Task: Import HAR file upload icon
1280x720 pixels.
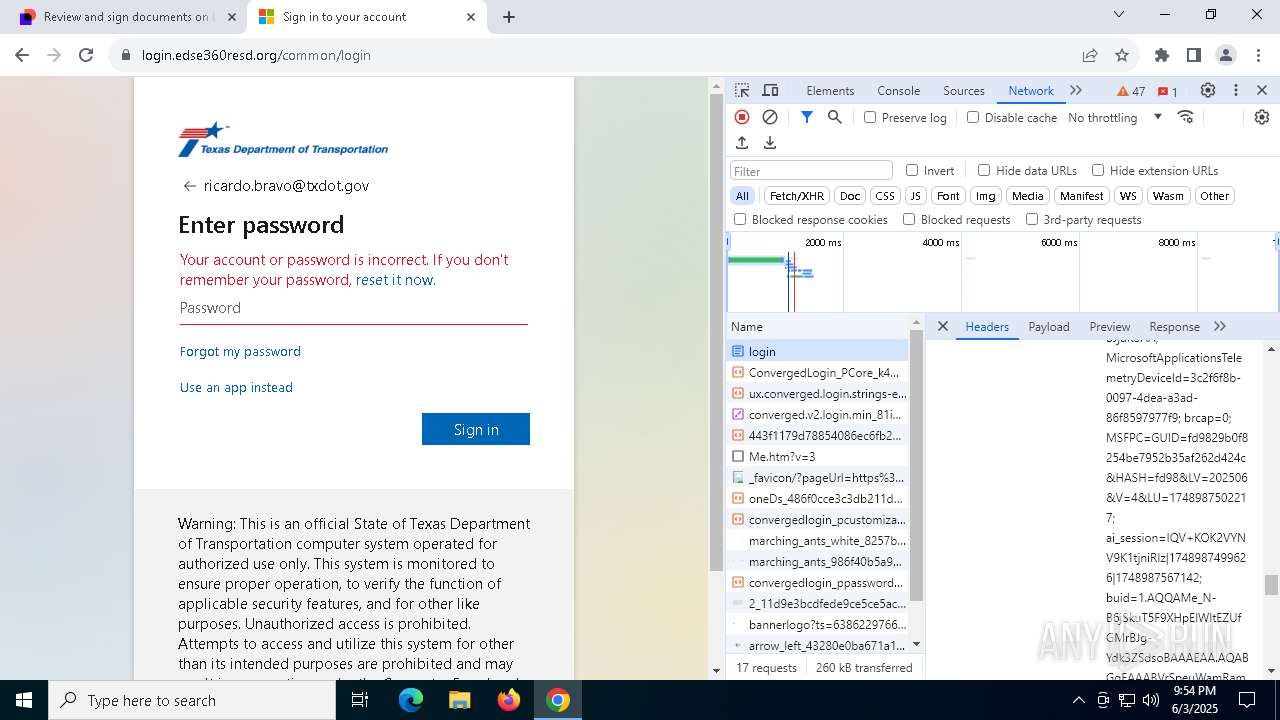Action: point(742,143)
